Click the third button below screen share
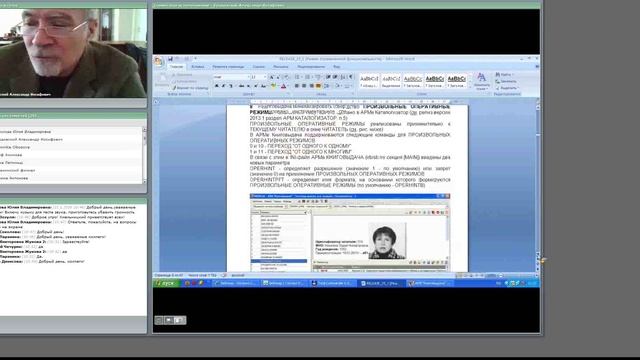This screenshot has width=640, height=360. pos(180,320)
